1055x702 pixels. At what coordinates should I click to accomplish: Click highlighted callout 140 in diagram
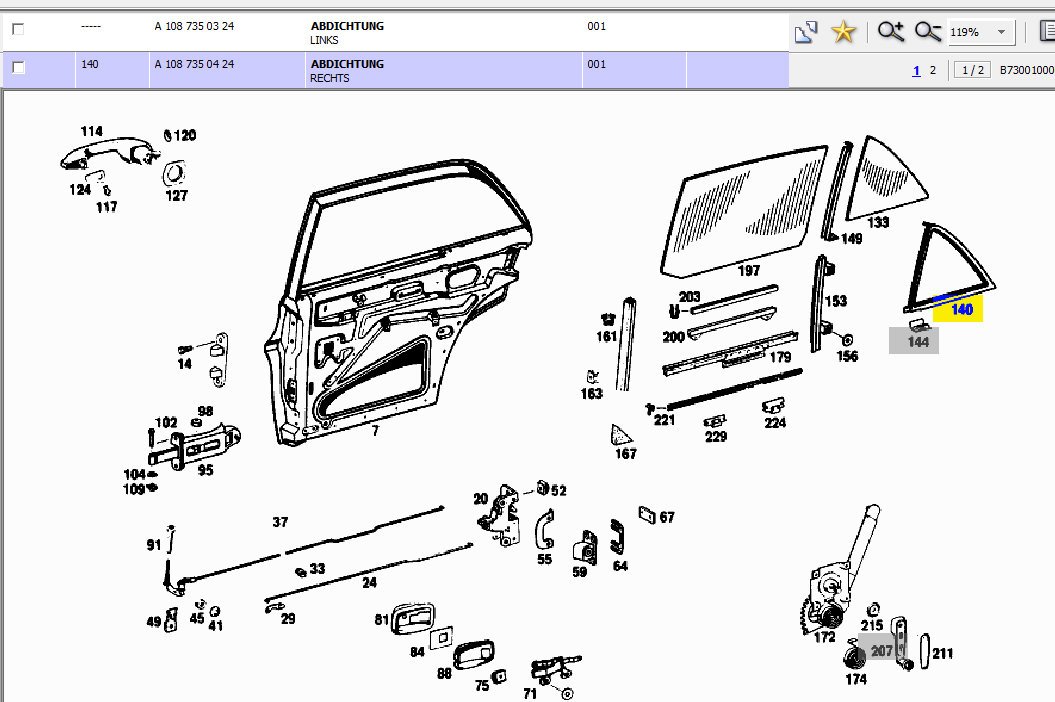(961, 309)
